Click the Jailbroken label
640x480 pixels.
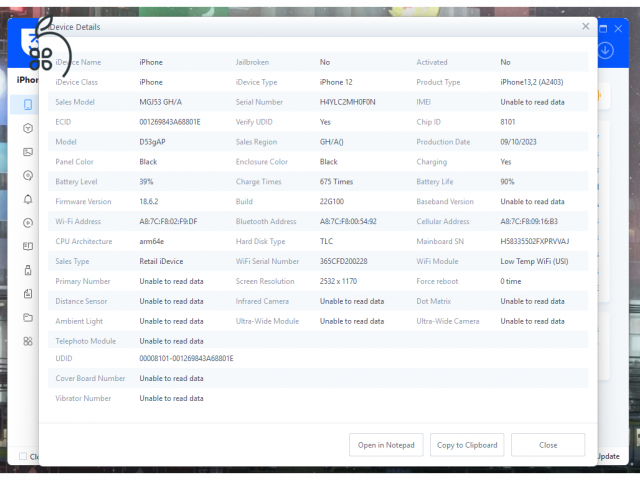(252, 62)
